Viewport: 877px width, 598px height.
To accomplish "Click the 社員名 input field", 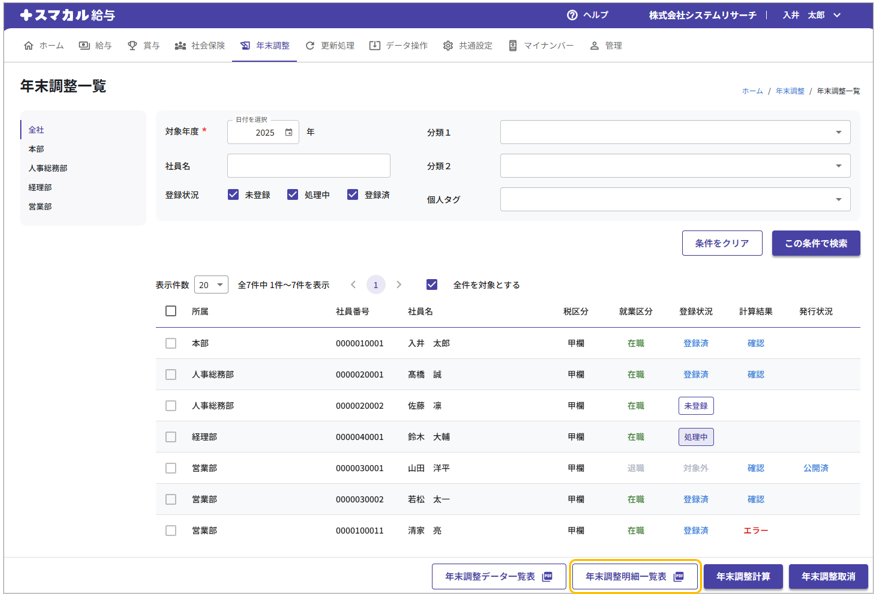I will pos(308,166).
